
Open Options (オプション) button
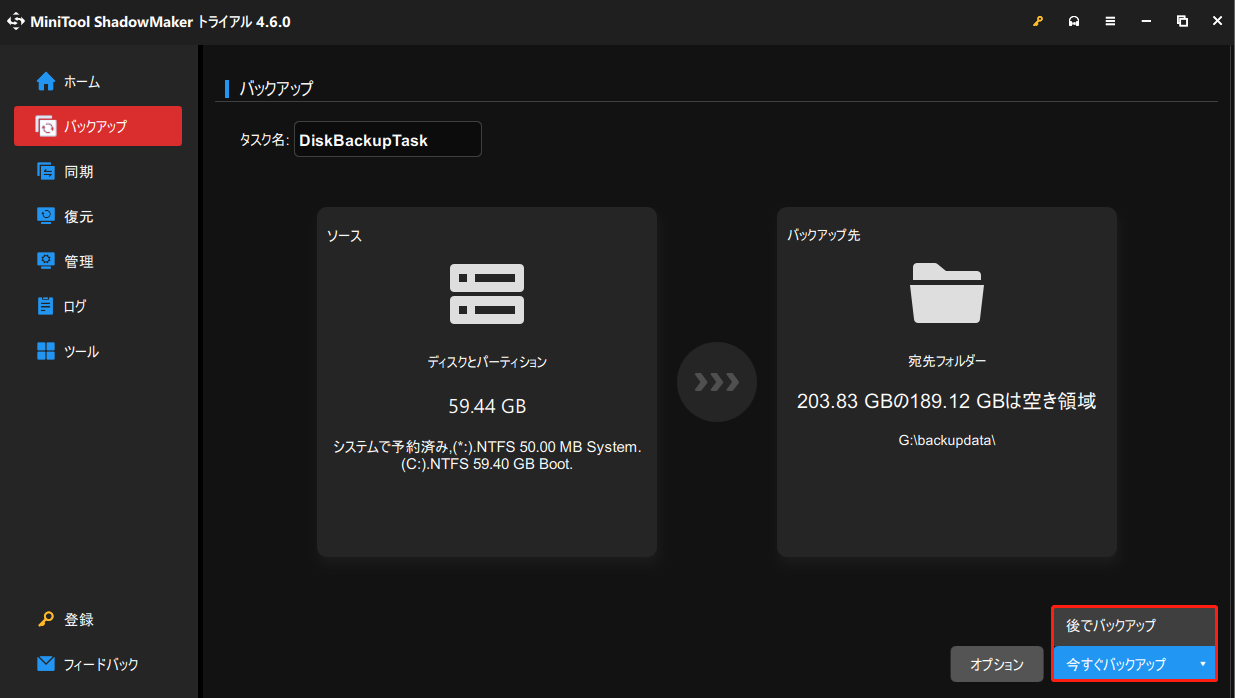coord(997,664)
